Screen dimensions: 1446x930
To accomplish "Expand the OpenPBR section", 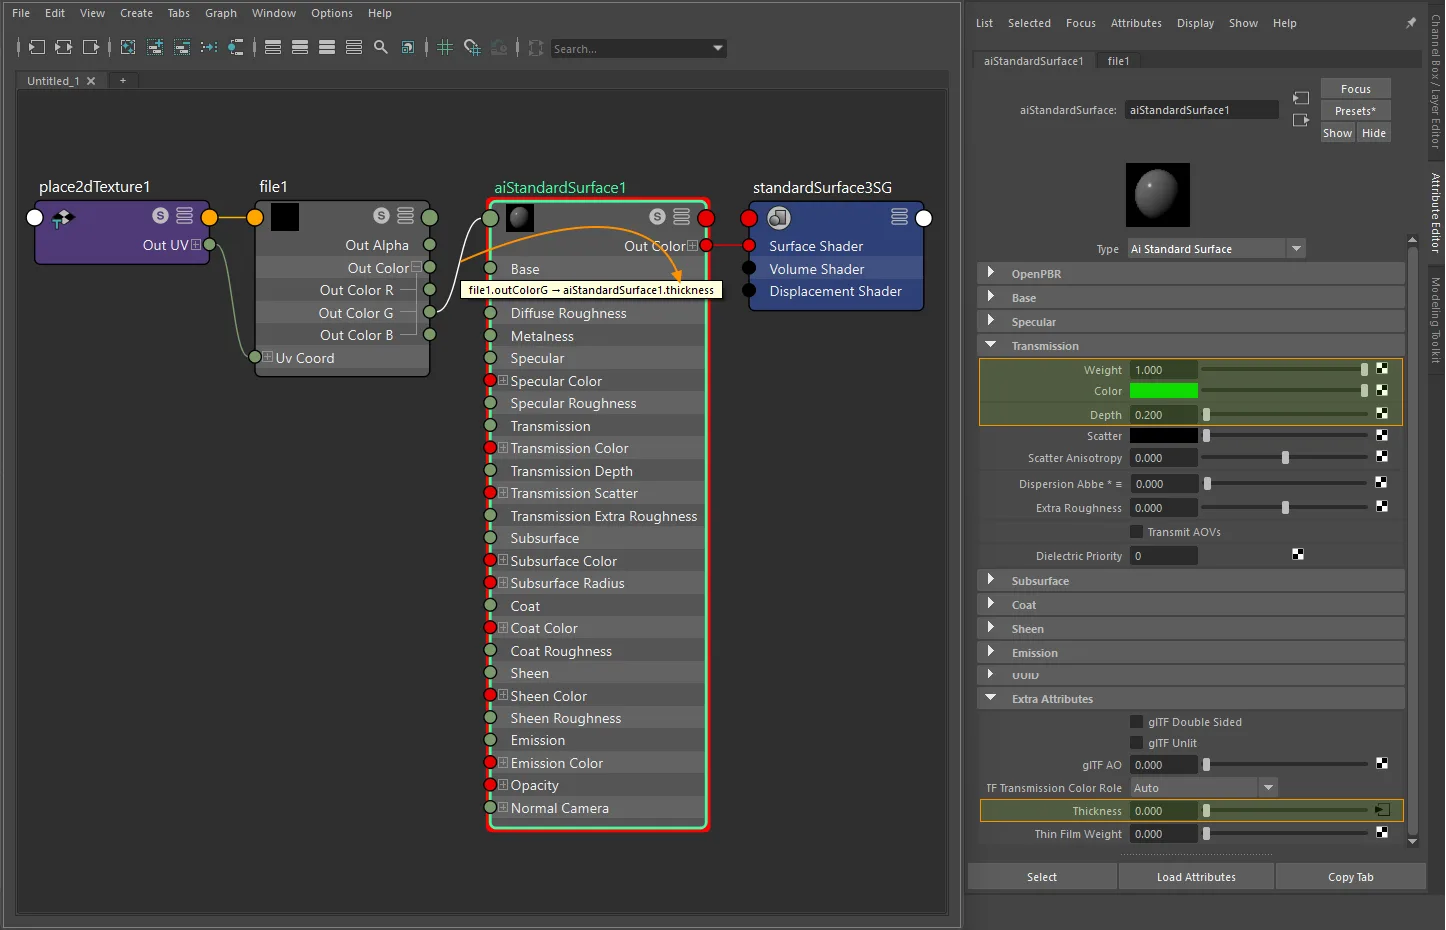I will [991, 273].
